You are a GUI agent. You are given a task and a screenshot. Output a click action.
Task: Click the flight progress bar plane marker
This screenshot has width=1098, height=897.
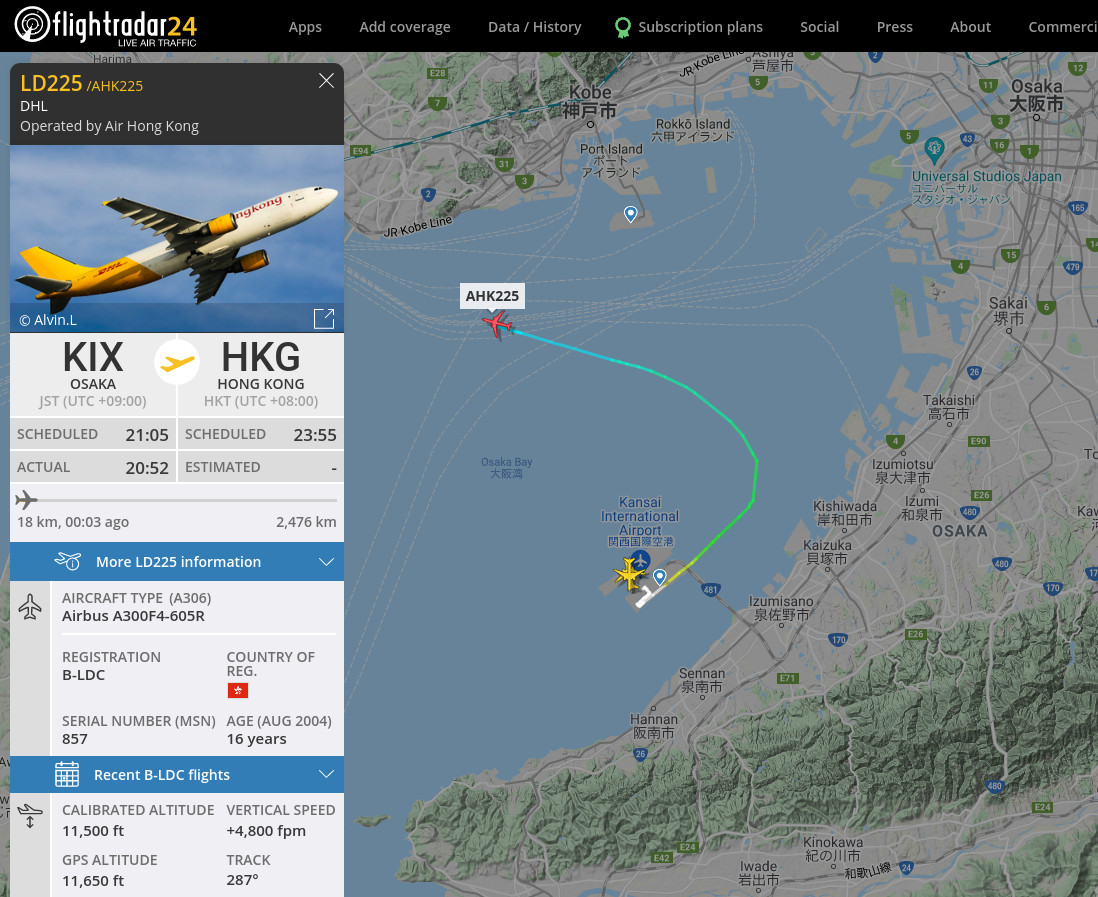tap(26, 500)
